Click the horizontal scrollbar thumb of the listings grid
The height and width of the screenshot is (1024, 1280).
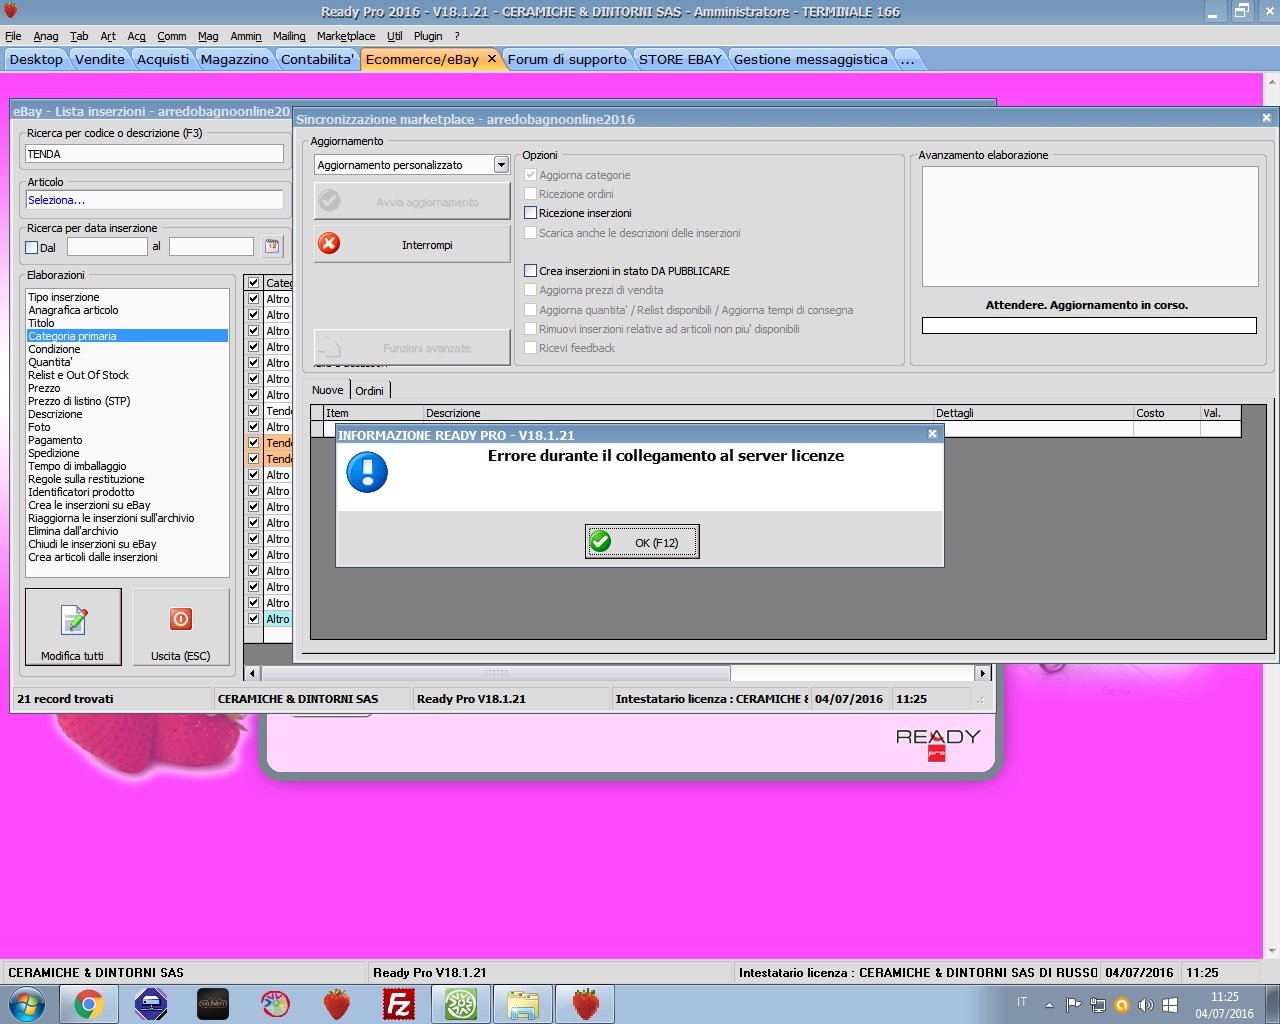click(495, 673)
